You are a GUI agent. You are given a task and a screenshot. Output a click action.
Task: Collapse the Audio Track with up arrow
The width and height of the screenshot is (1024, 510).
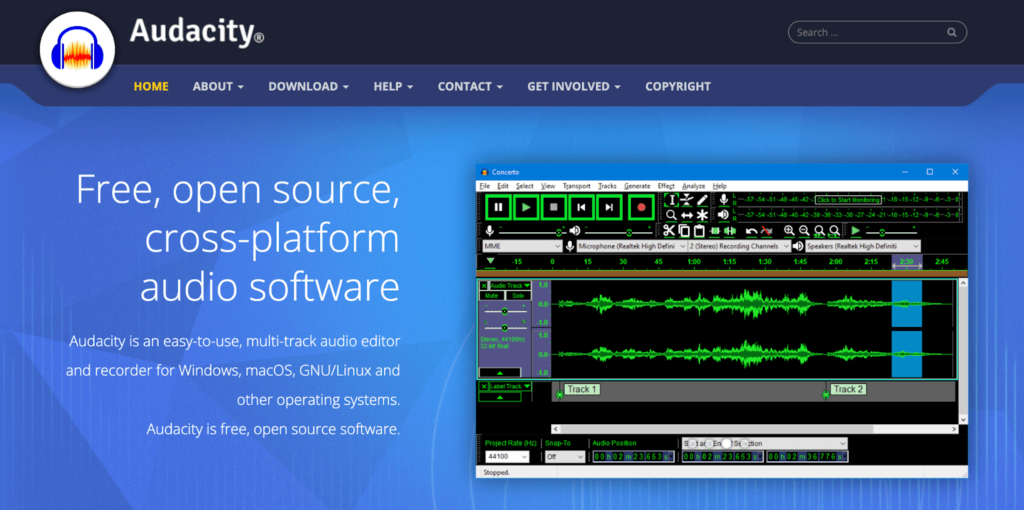point(500,373)
